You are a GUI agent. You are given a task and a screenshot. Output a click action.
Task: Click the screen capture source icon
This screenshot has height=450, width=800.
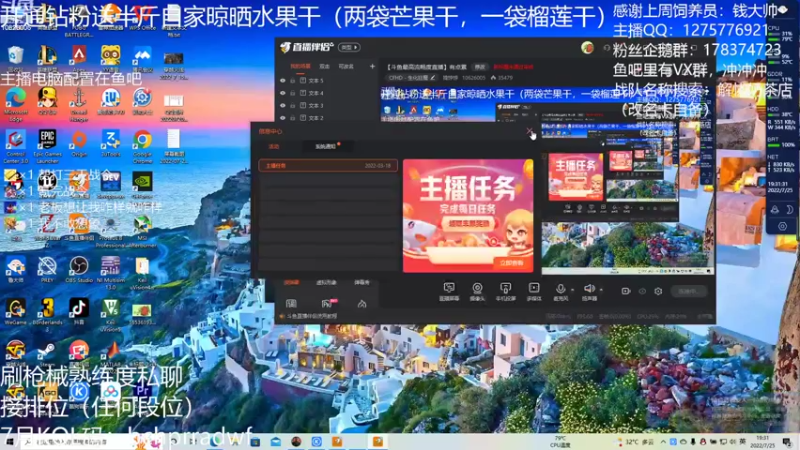pyautogui.click(x=449, y=292)
